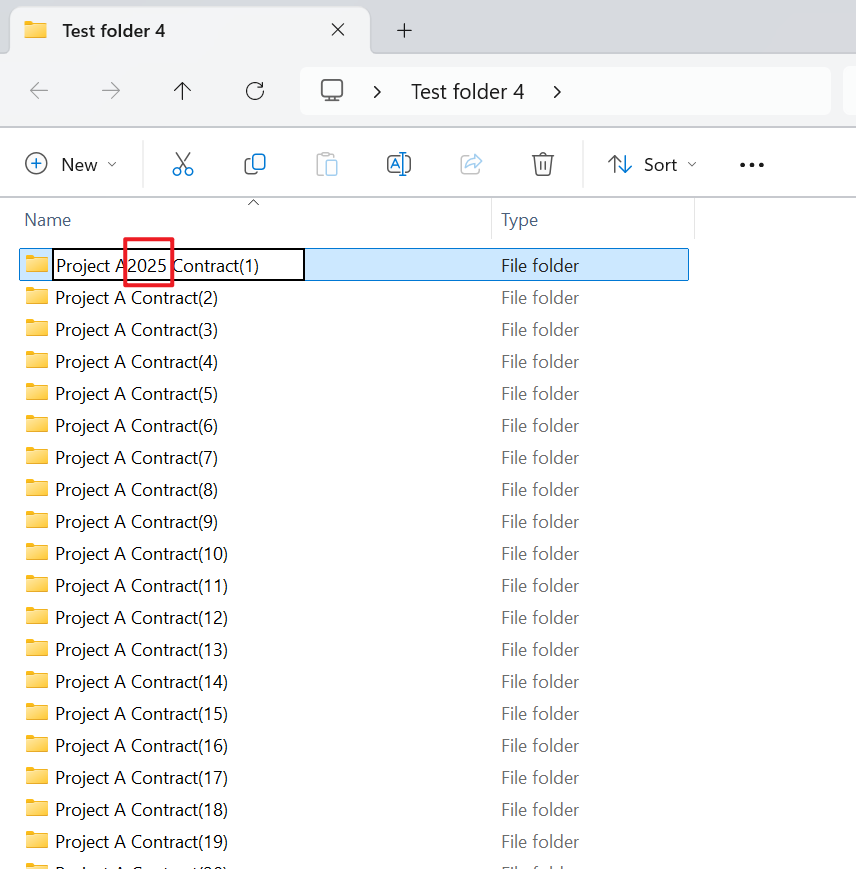Expand chevron after Test folder 4 breadcrumb

point(557,92)
